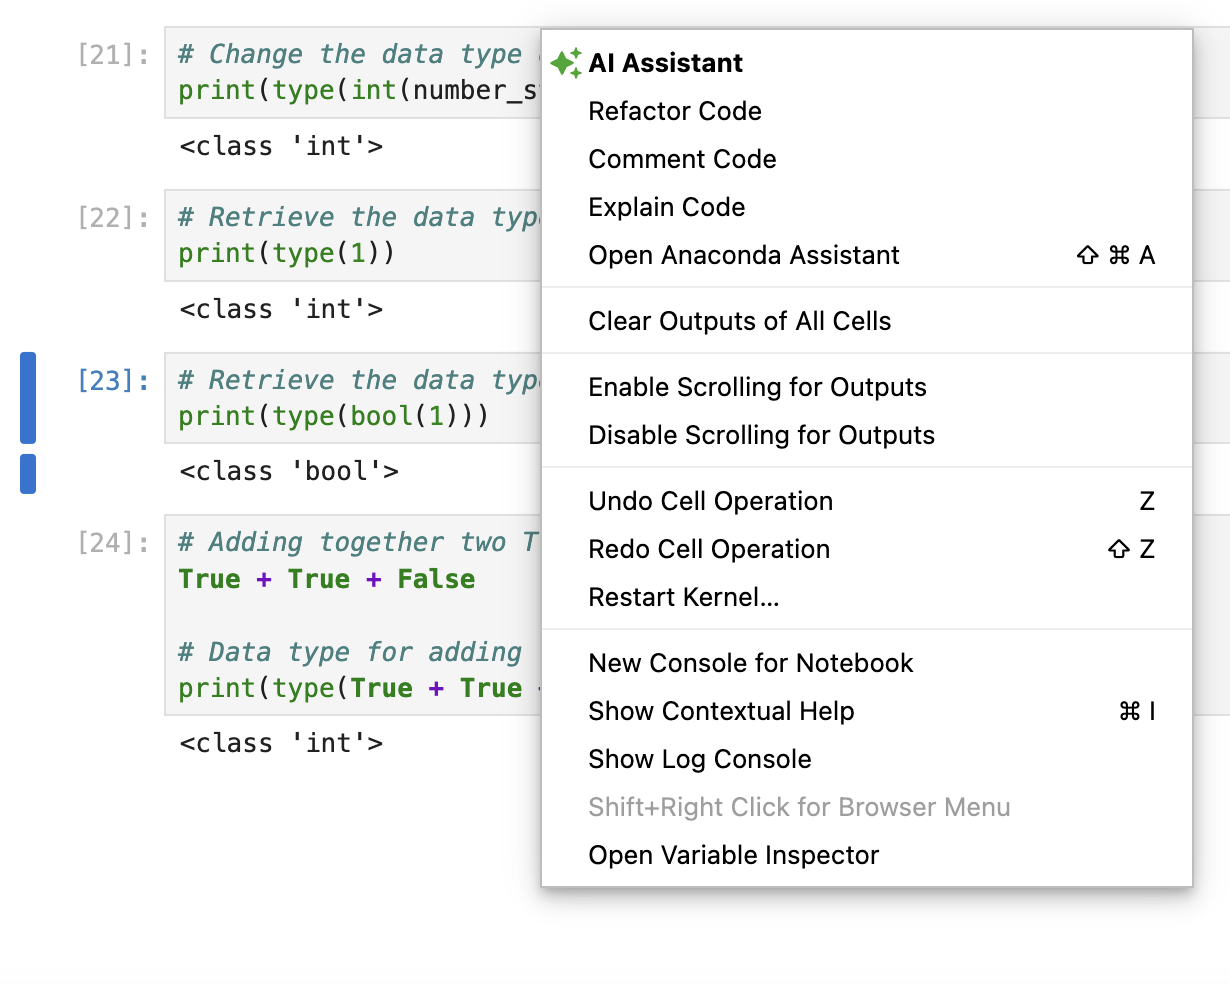Collapse cell 23 output via blue bar
The width and height of the screenshot is (1230, 984).
[x=28, y=473]
